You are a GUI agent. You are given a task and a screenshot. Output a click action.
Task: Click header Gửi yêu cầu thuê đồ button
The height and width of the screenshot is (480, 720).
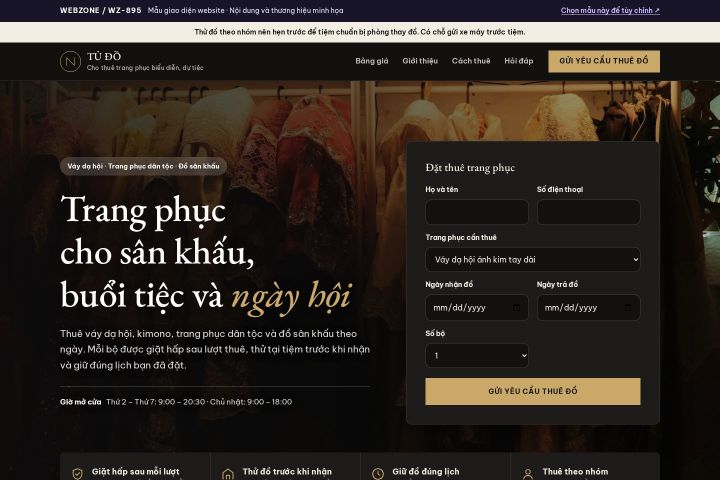pos(604,61)
